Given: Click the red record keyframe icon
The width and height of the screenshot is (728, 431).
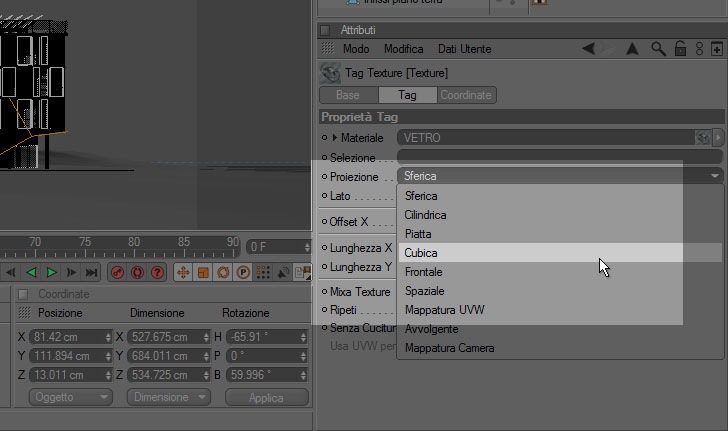Looking at the screenshot, I should point(117,273).
